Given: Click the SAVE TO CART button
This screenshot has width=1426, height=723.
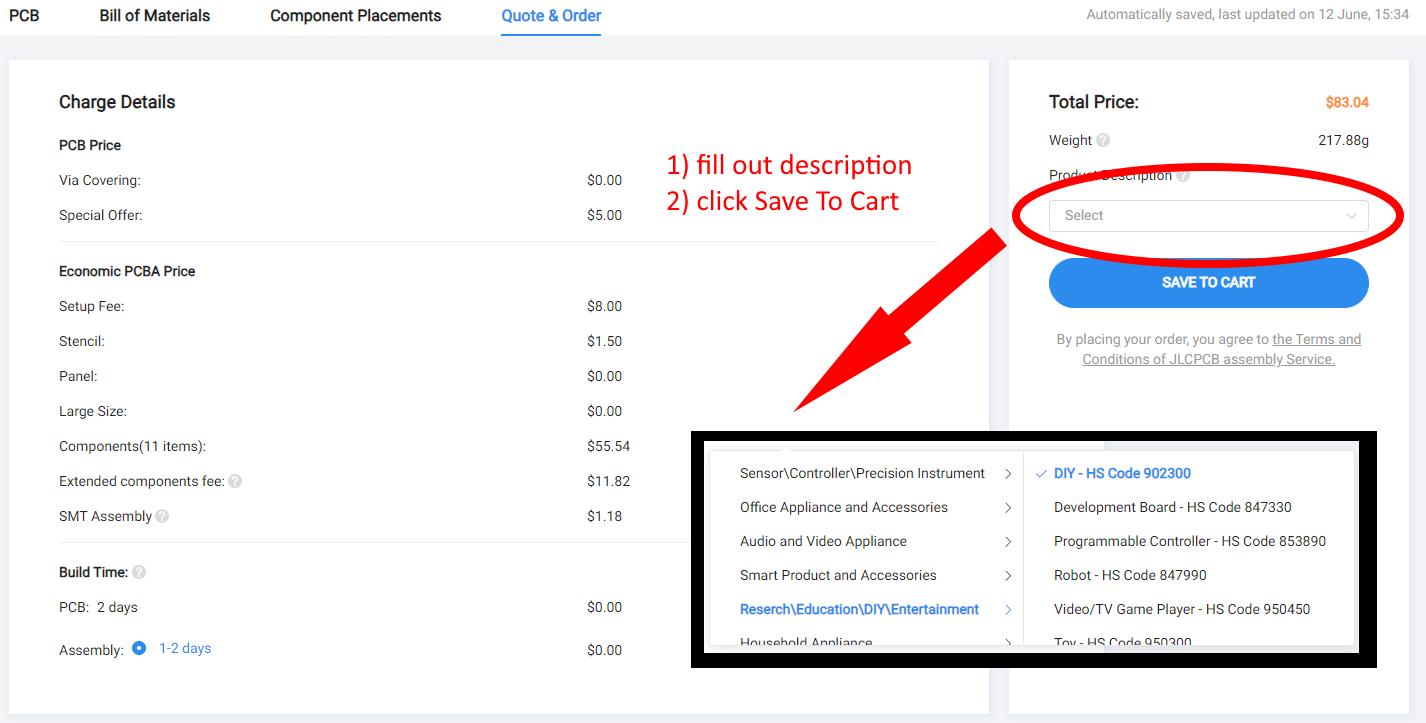Looking at the screenshot, I should (1208, 283).
